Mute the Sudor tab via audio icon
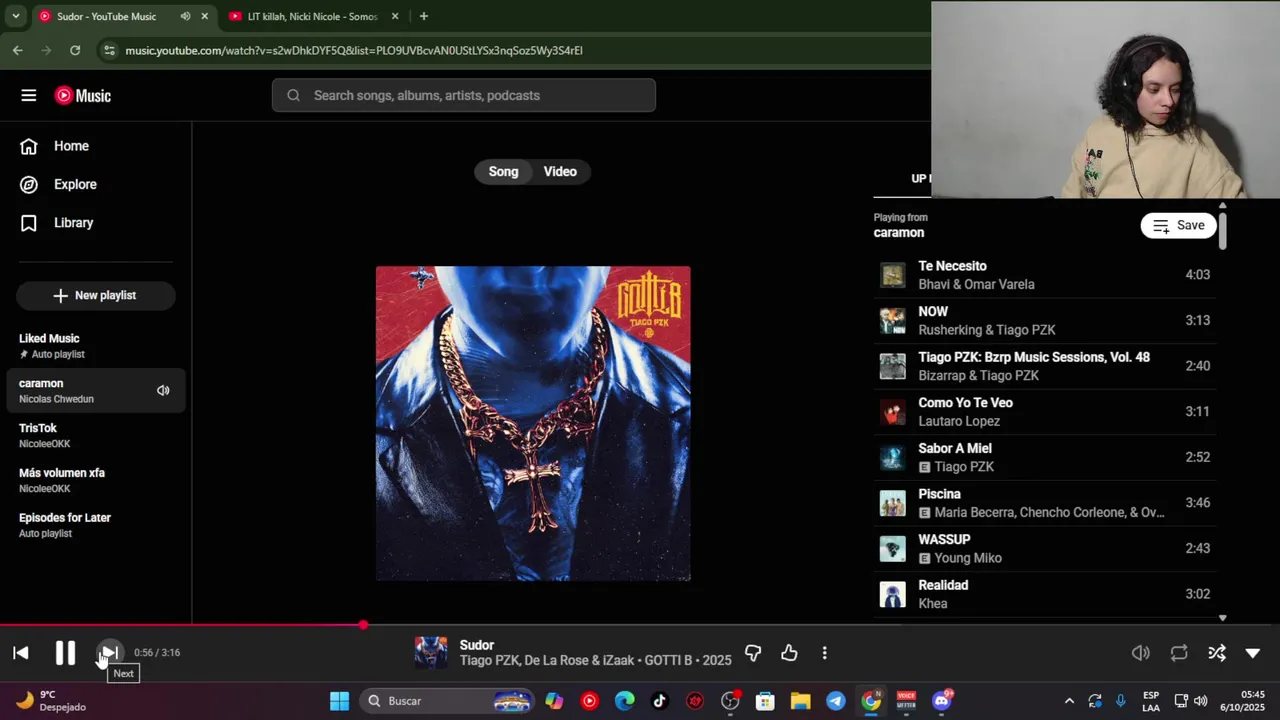Viewport: 1280px width, 720px height. (185, 16)
